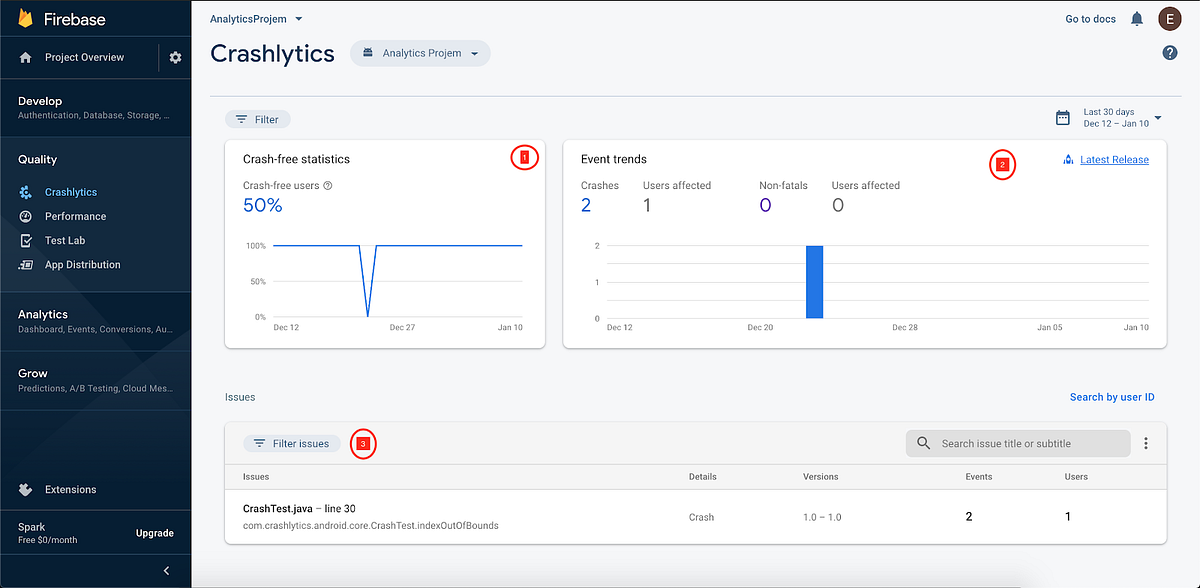
Task: Open notifications with the bell icon
Action: point(1136,18)
